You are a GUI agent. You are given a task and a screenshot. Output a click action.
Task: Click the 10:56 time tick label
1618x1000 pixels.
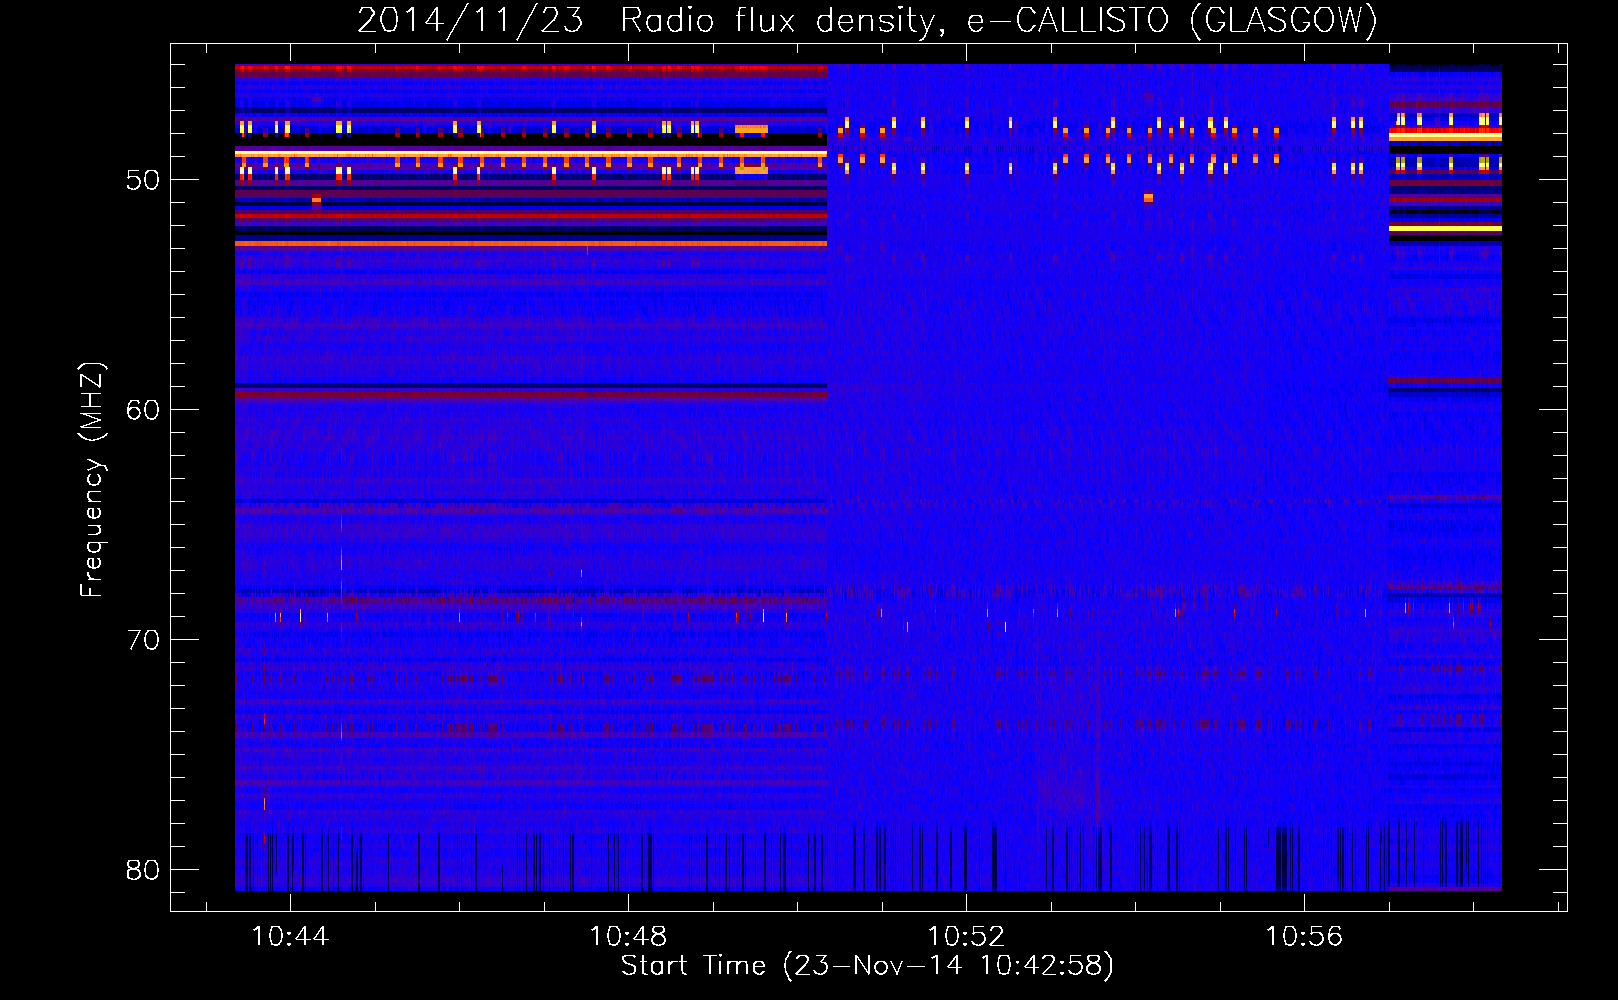coord(1304,937)
